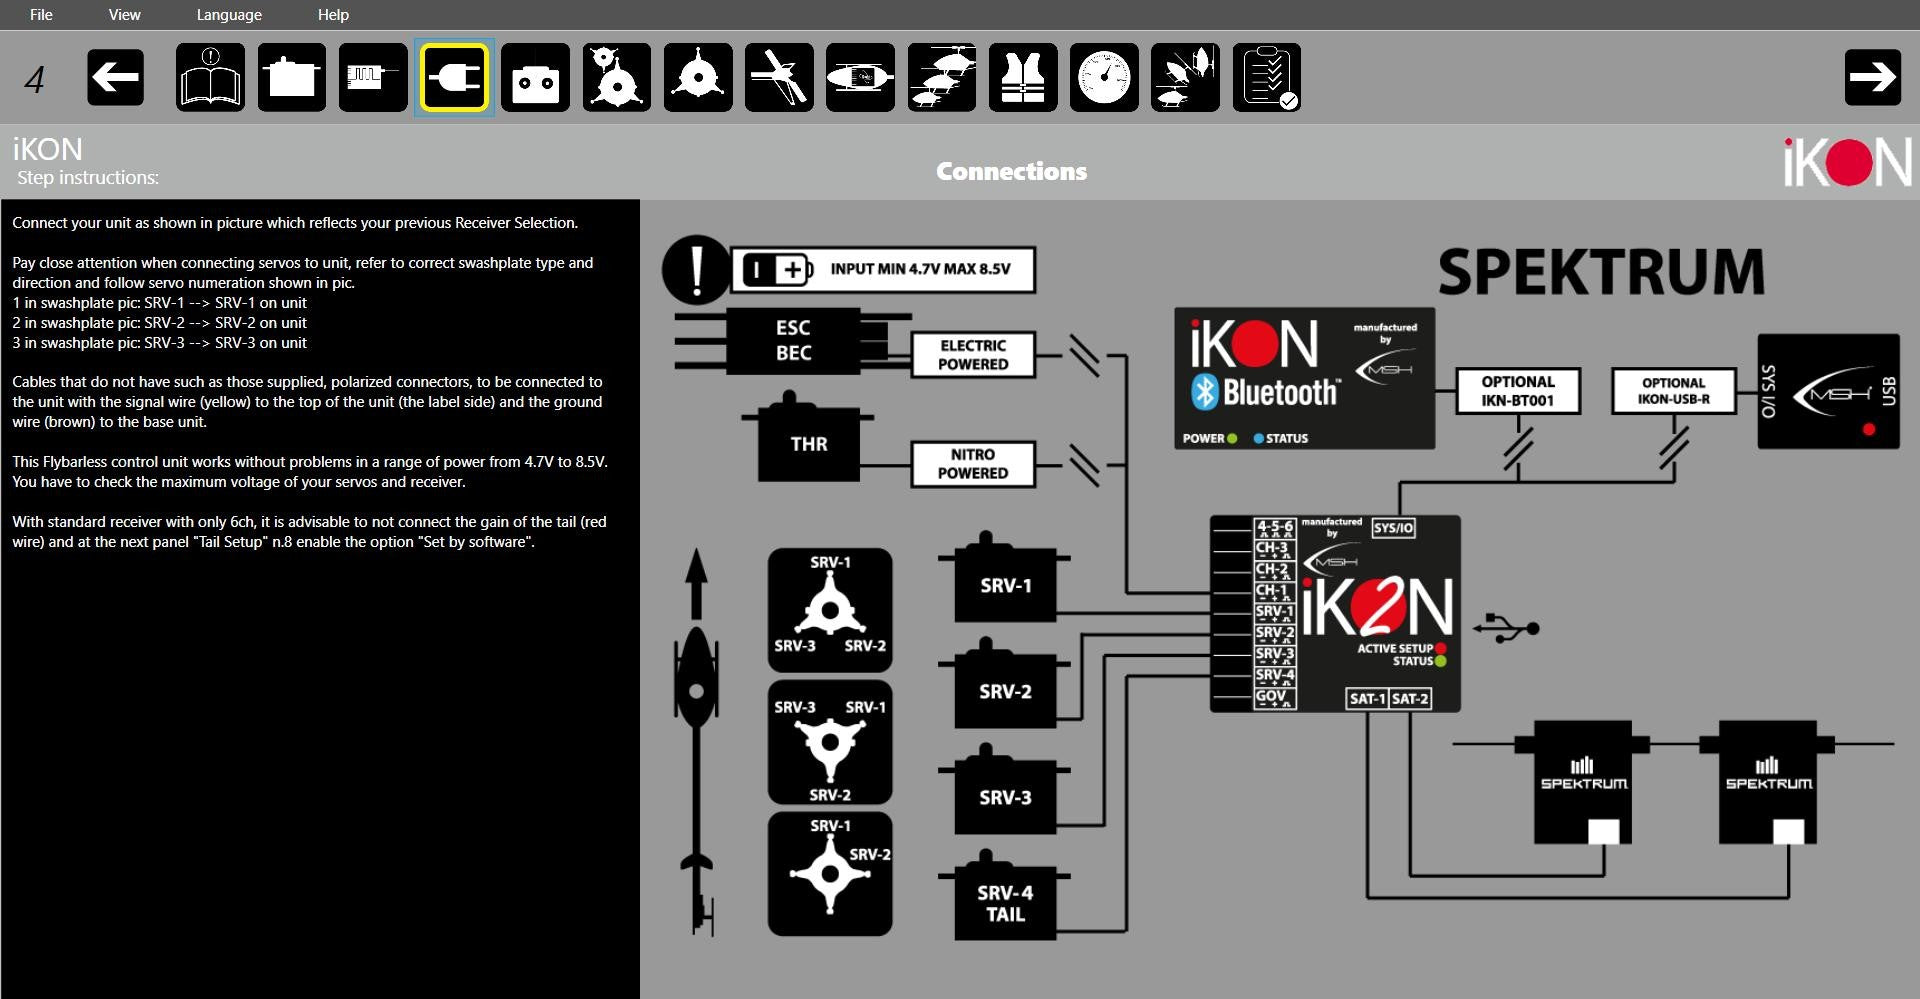Viewport: 1920px width, 999px height.
Task: Open the receiver signal waveform step
Action: point(372,77)
